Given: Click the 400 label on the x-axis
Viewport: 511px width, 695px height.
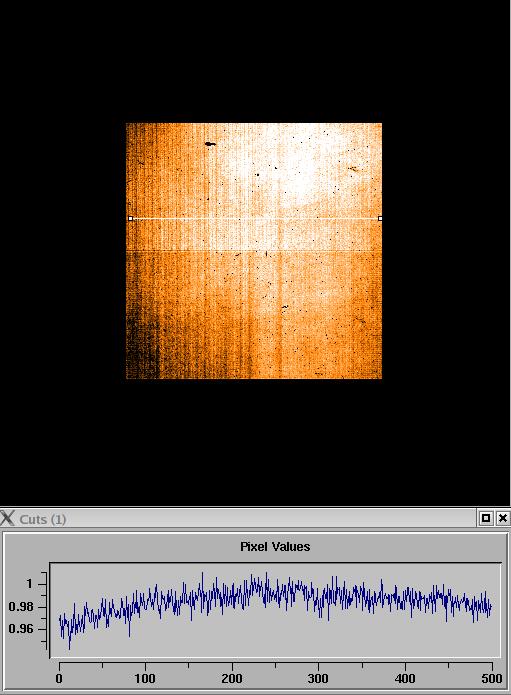Looking at the screenshot, I should click(x=405, y=679).
